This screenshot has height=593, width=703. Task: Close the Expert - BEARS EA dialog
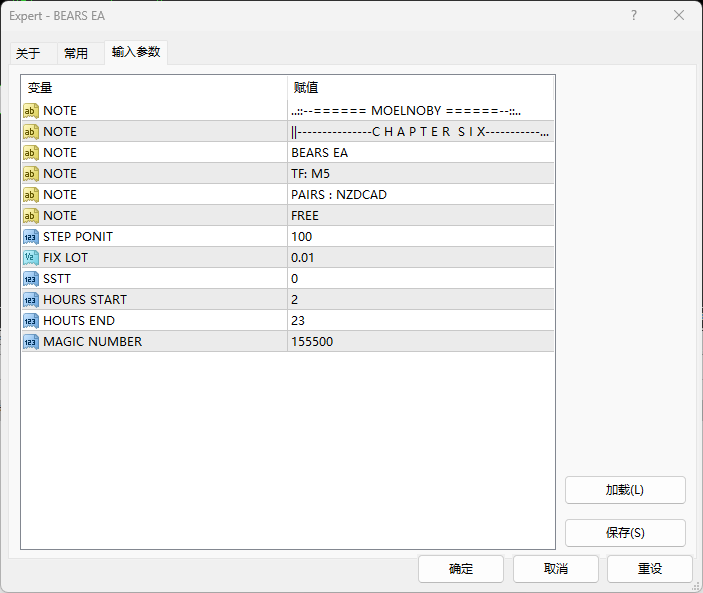679,16
